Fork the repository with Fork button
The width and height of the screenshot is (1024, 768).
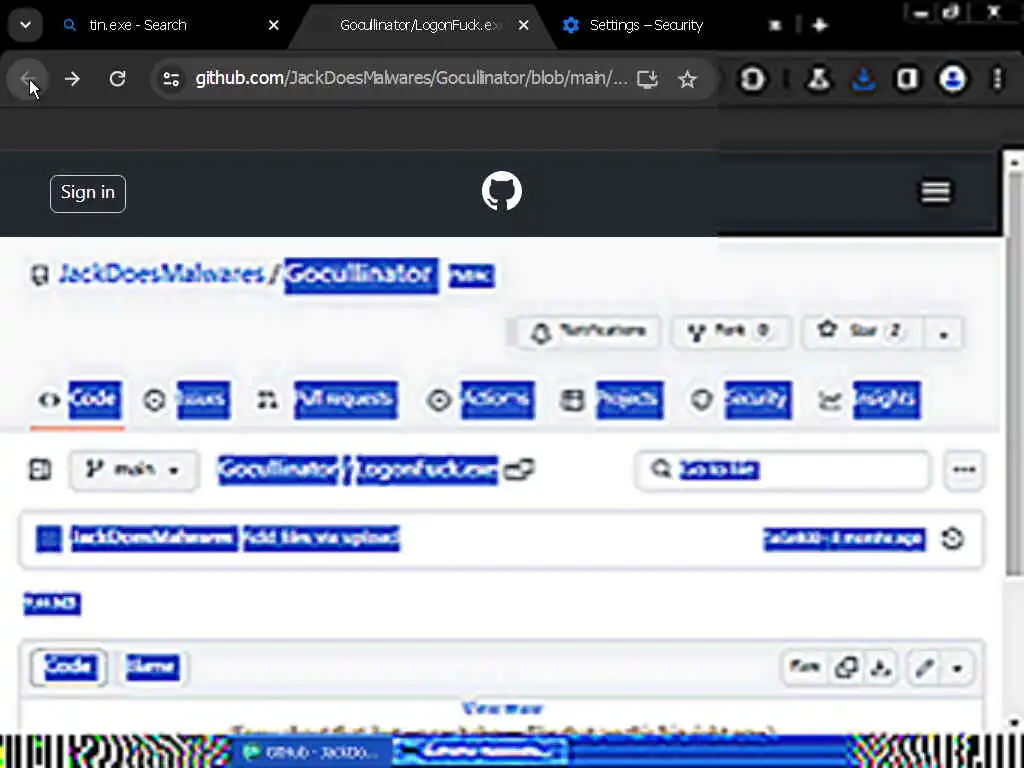730,332
